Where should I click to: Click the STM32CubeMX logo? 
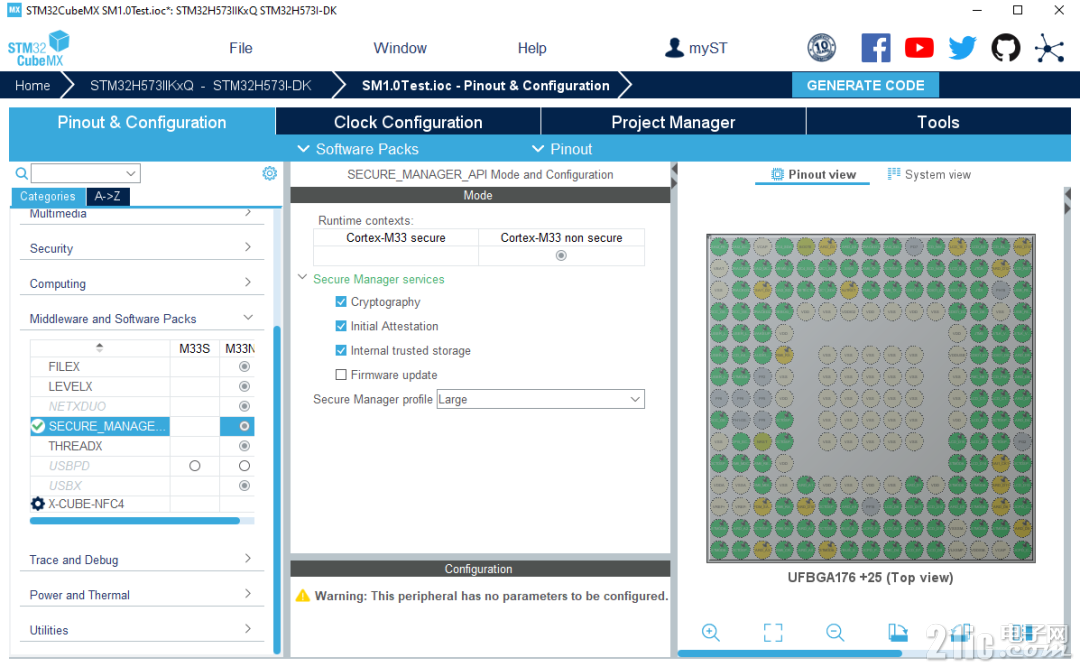pos(39,48)
